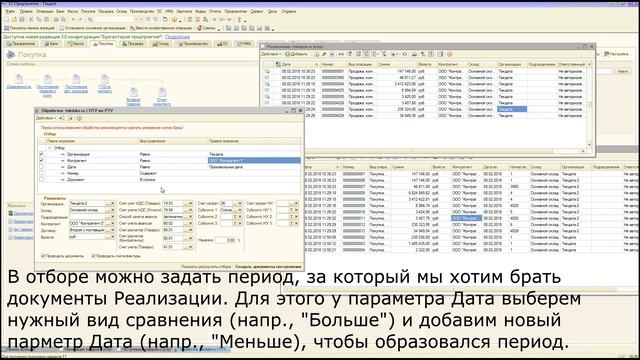640x360 pixels.
Task: Open Действия dropdown in processing window
Action: (x=46, y=118)
